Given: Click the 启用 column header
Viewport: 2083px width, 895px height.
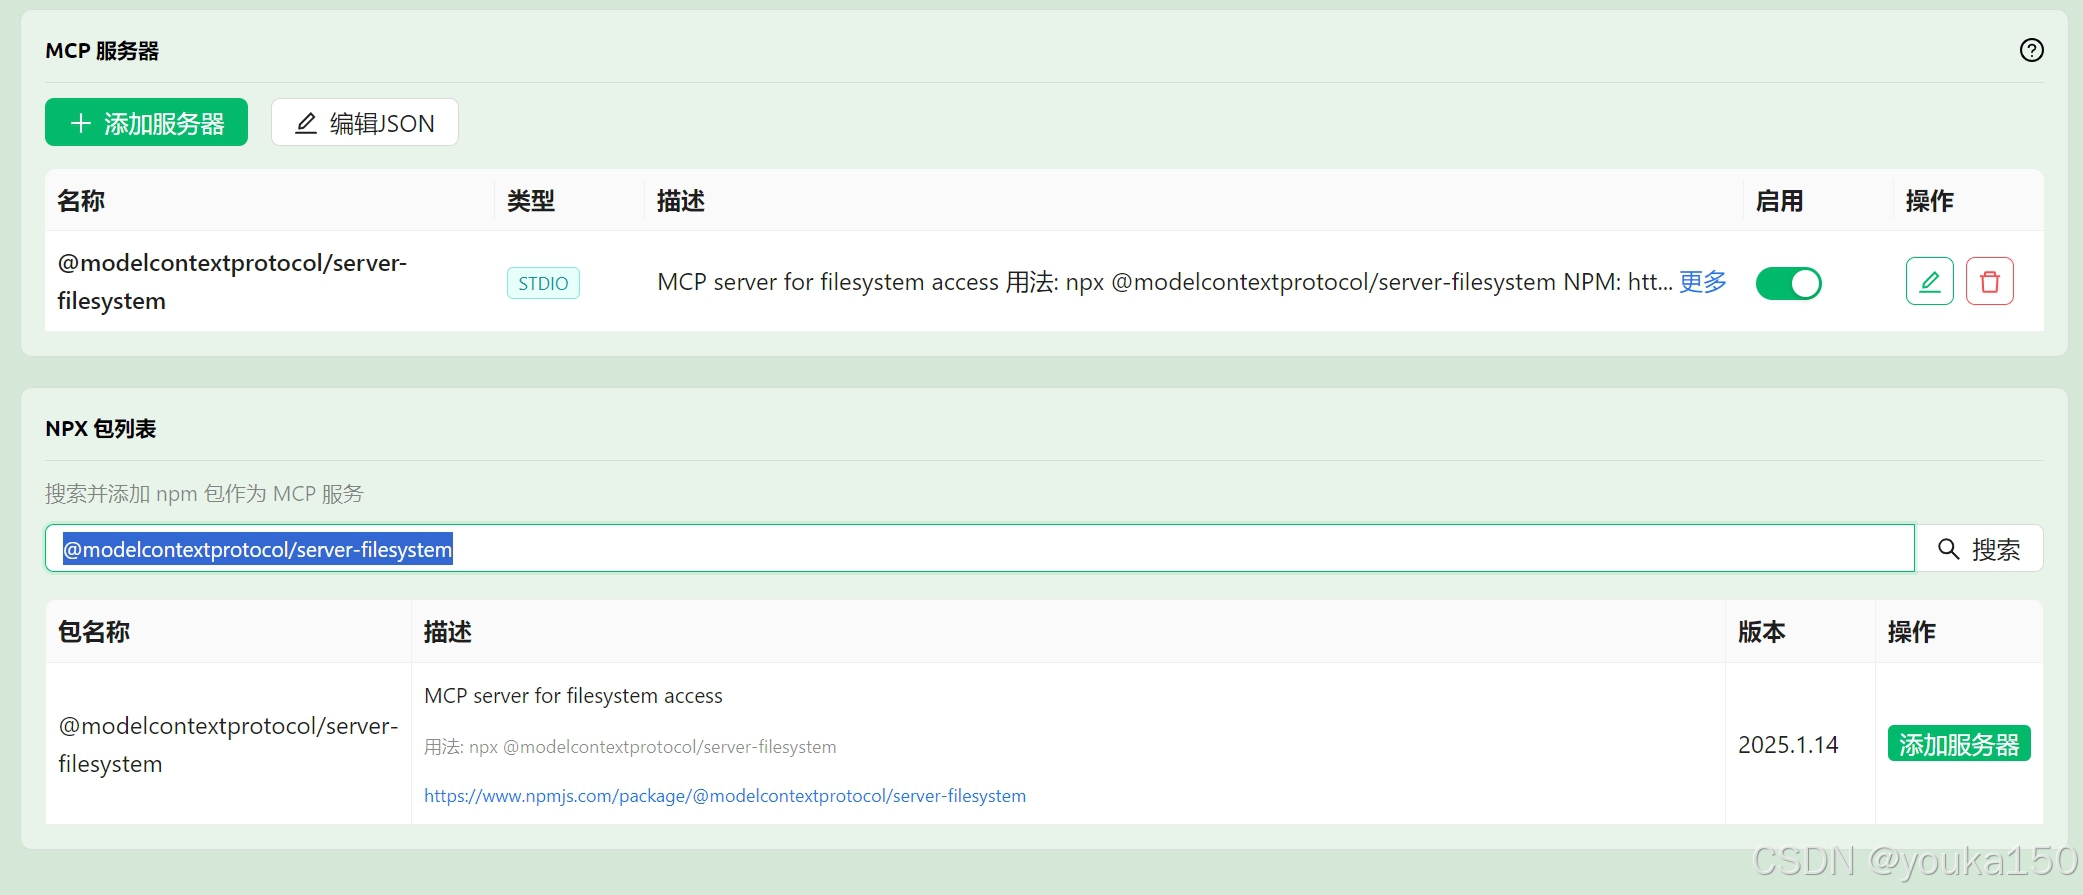Looking at the screenshot, I should pyautogui.click(x=1780, y=201).
